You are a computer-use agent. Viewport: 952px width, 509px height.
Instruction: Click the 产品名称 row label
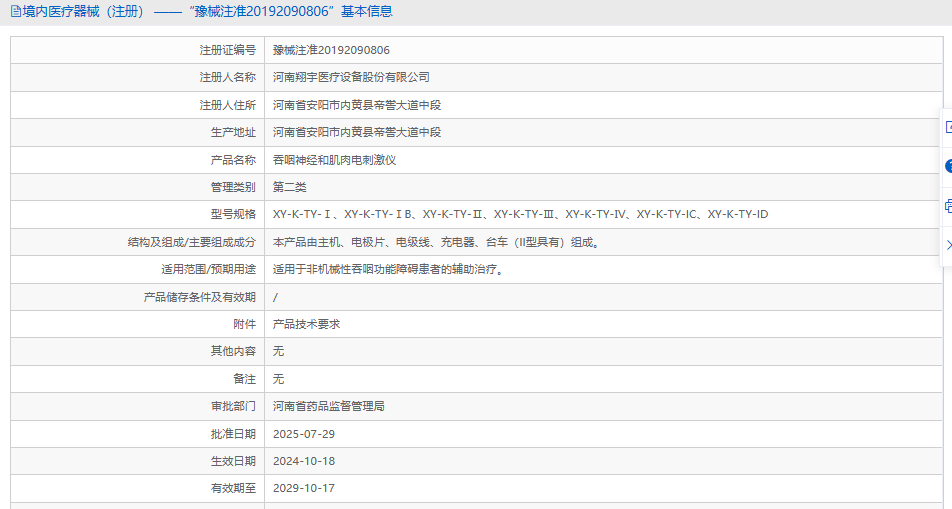pos(233,160)
